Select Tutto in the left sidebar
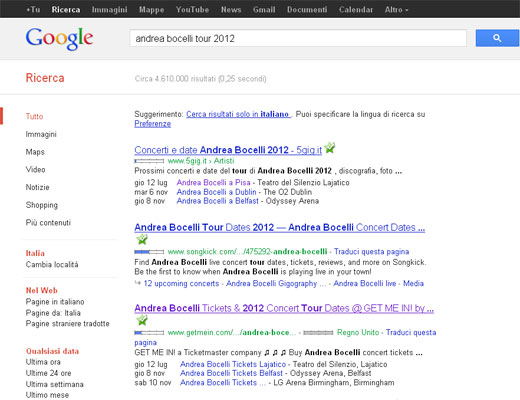The image size is (520, 400). (x=34, y=116)
